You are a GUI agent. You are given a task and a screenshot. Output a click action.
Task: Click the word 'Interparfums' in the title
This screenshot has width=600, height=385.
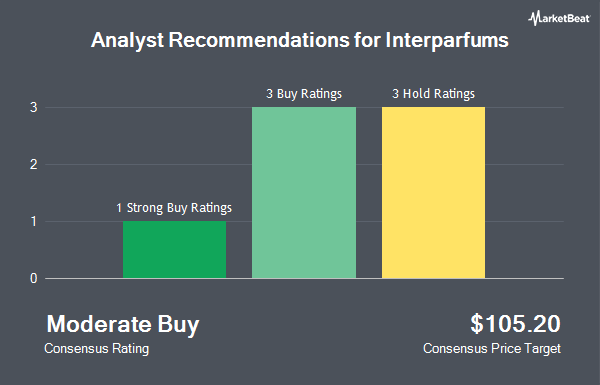coord(447,40)
